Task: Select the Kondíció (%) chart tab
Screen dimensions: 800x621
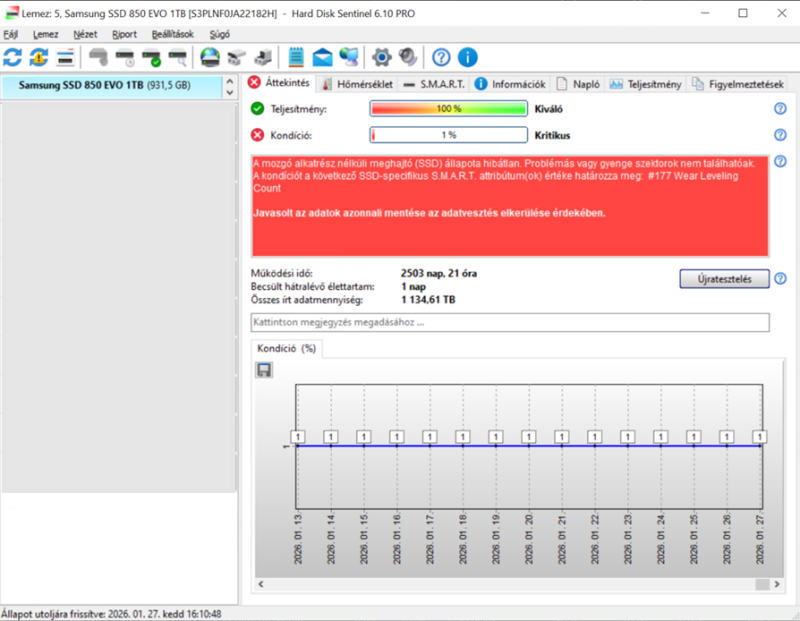Action: [286, 349]
